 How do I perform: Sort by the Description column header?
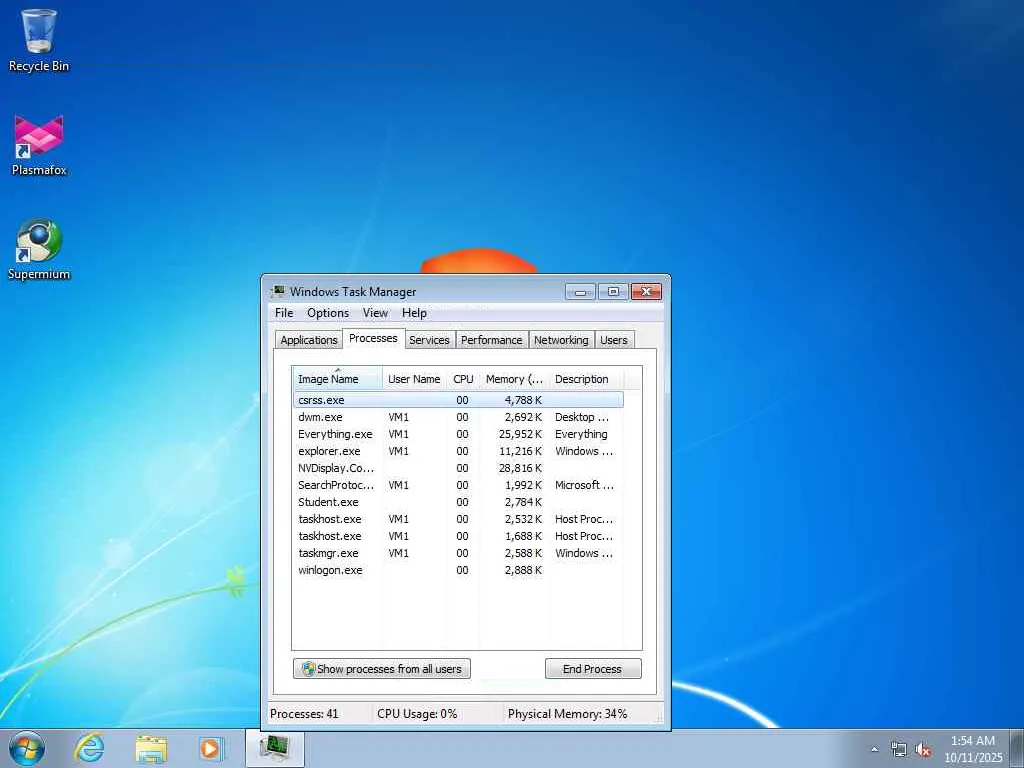coord(586,379)
